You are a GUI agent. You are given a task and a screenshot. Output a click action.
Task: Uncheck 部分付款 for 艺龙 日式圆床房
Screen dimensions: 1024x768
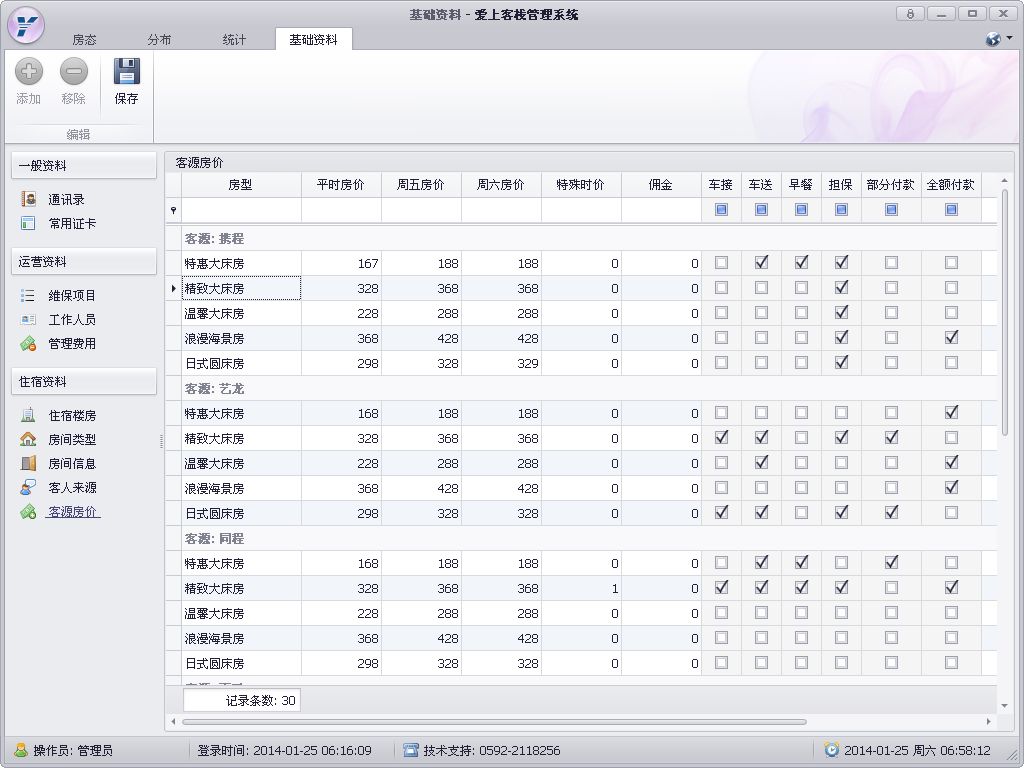(x=891, y=513)
